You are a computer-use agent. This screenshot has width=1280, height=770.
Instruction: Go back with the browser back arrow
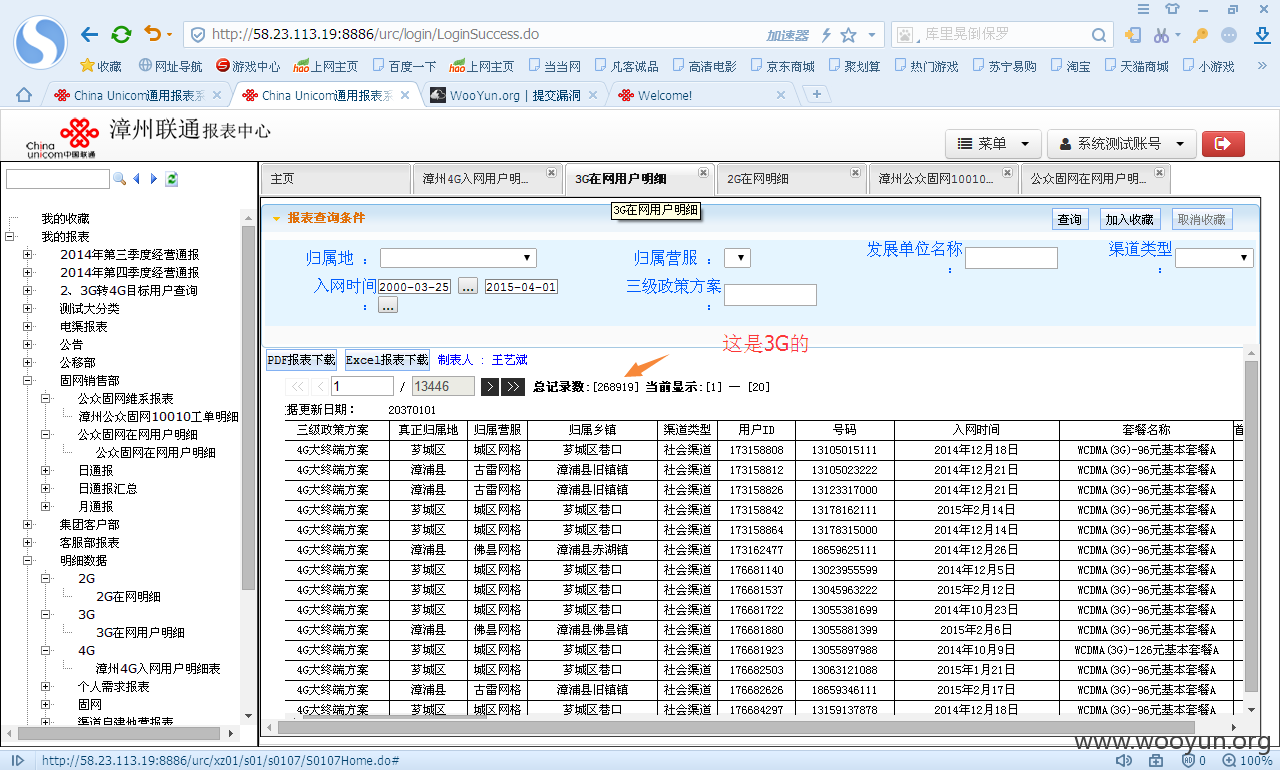[90, 35]
